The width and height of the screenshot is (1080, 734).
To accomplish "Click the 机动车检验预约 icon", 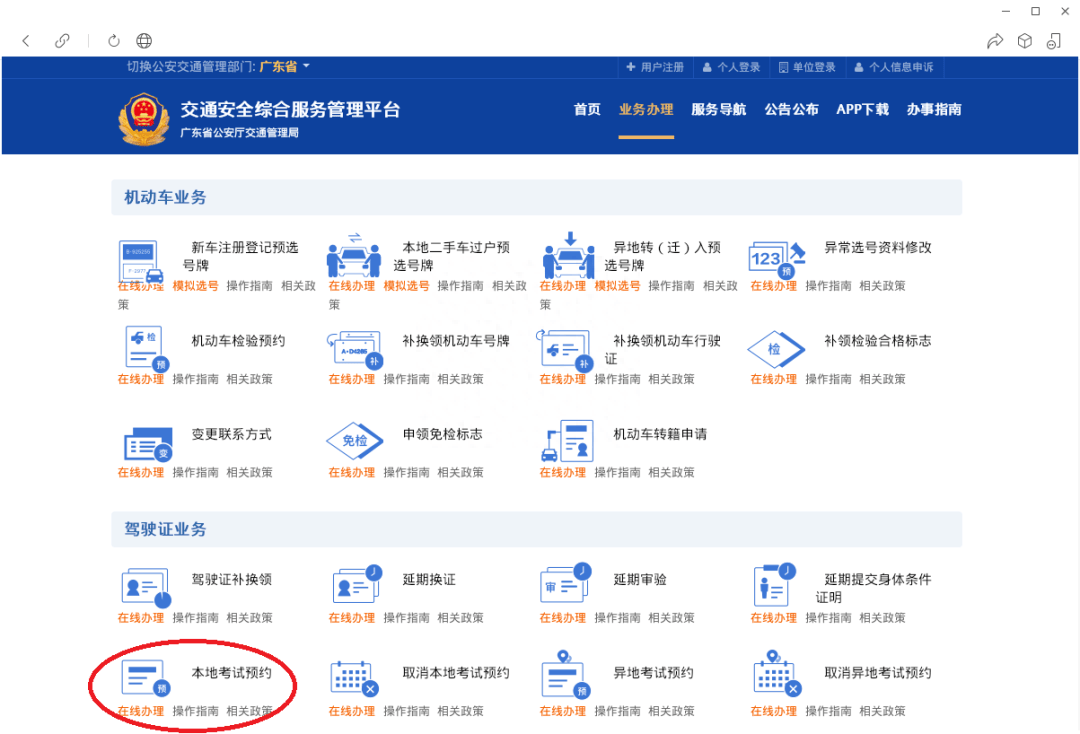I will click(144, 348).
